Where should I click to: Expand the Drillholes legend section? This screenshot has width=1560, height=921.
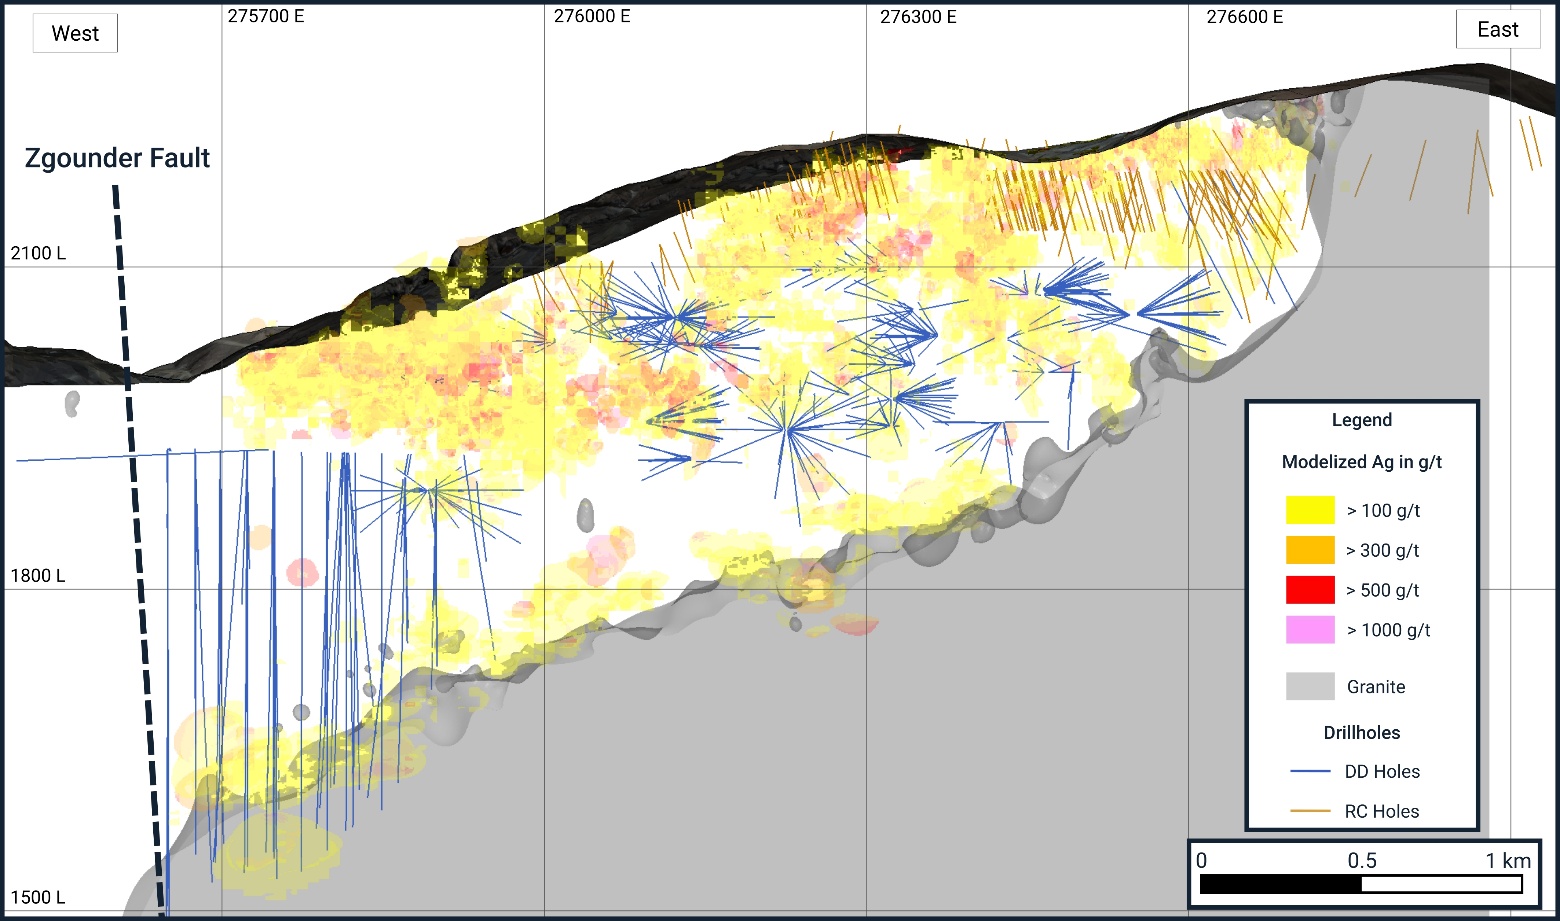coord(1362,732)
